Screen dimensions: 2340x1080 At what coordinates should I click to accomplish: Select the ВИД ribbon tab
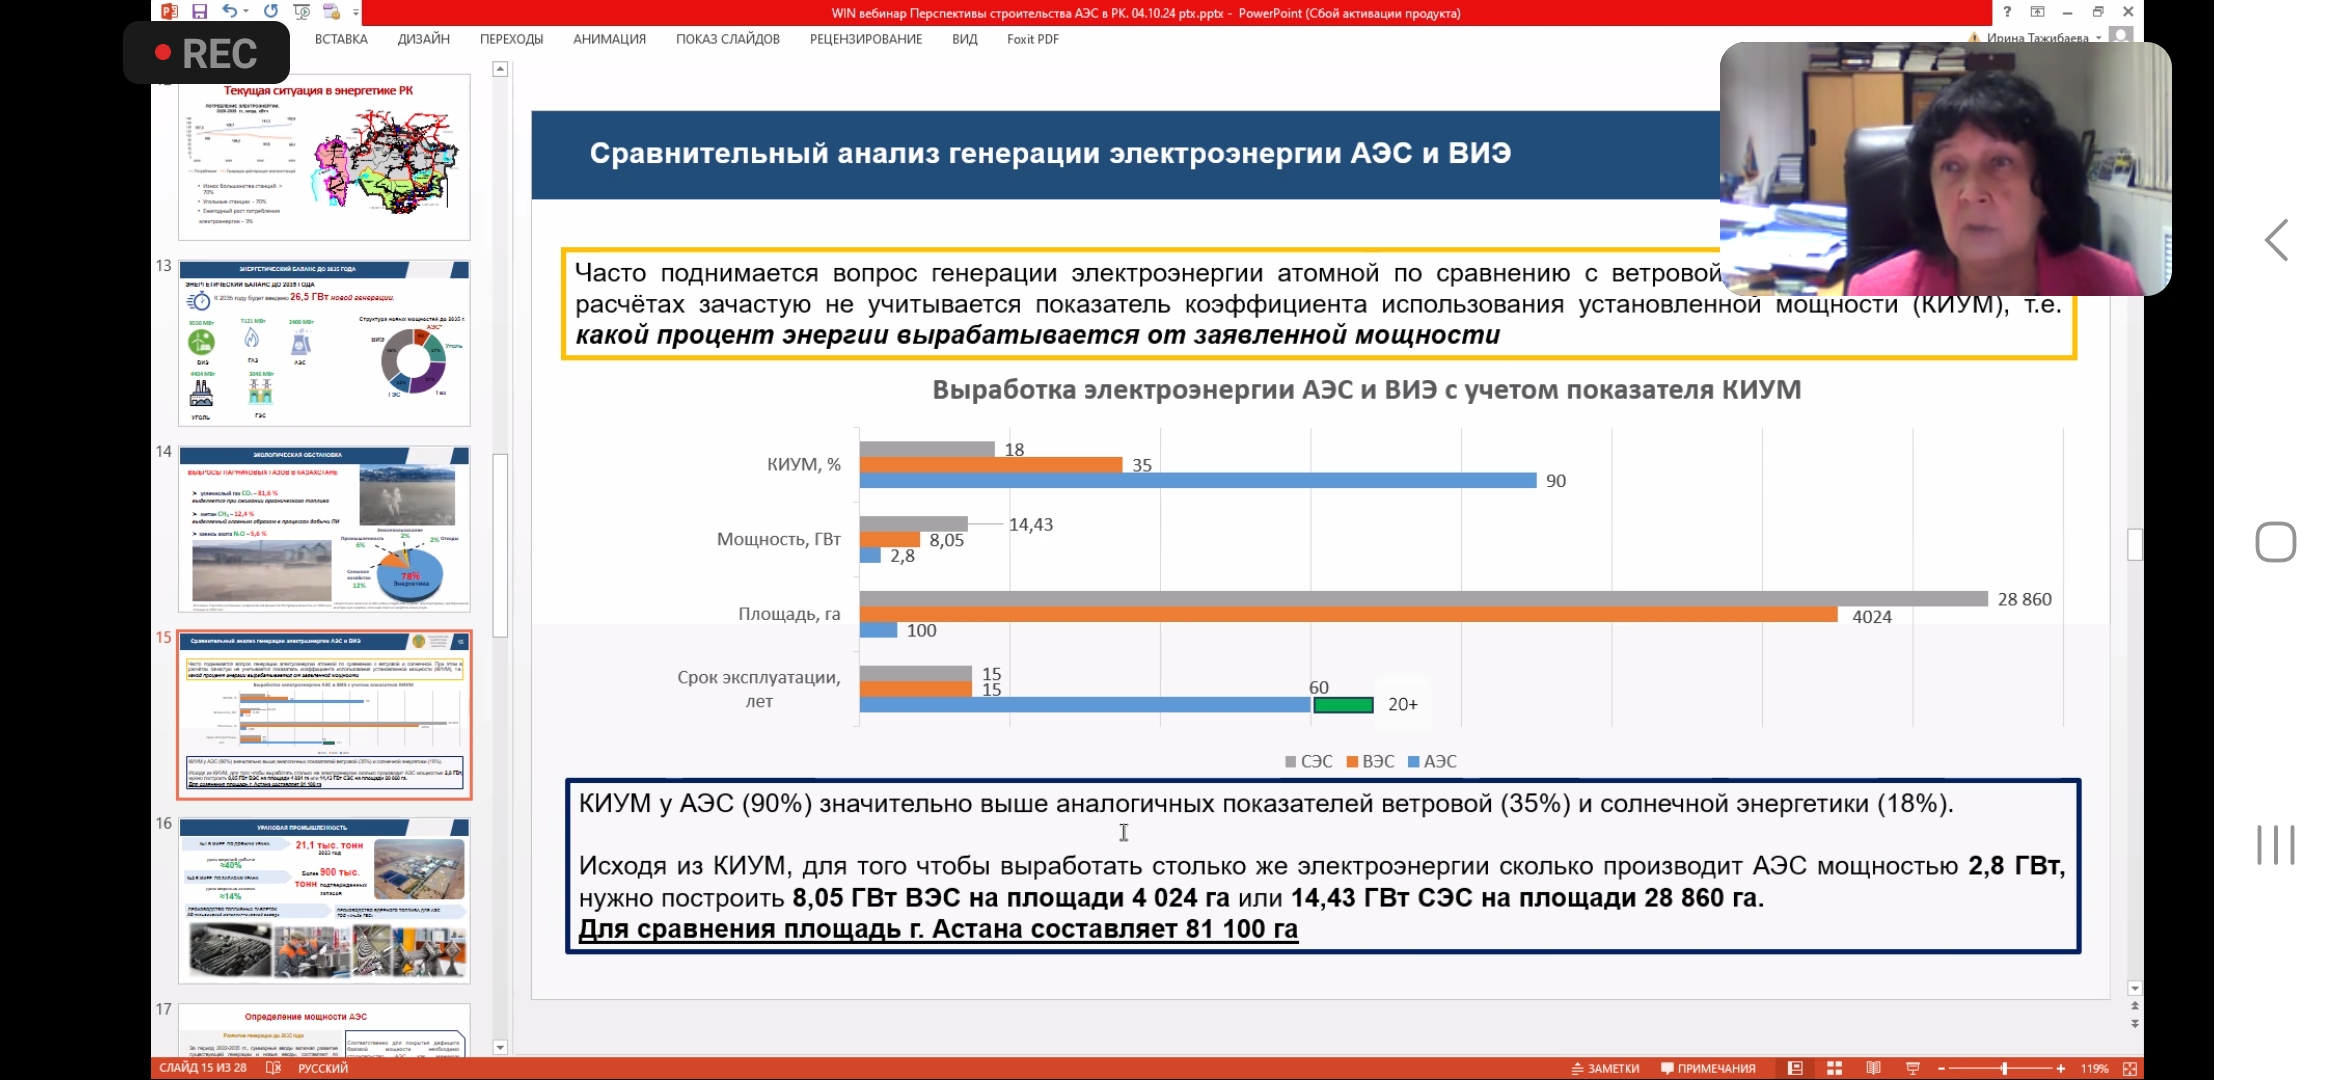click(965, 39)
